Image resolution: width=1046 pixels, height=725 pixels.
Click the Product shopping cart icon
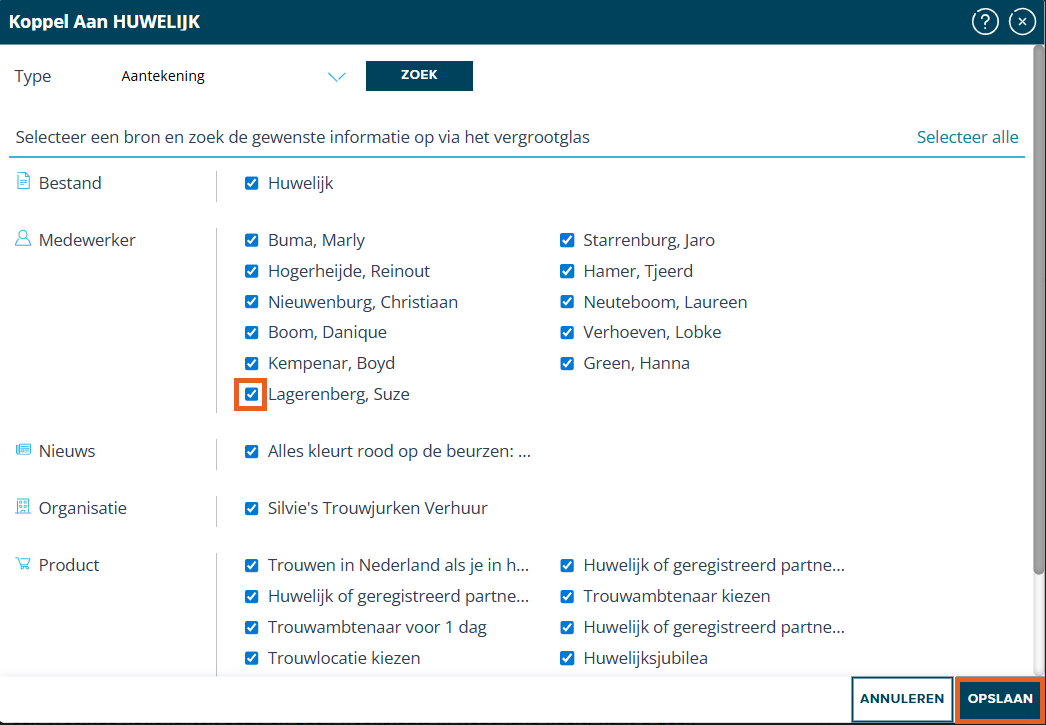point(24,564)
